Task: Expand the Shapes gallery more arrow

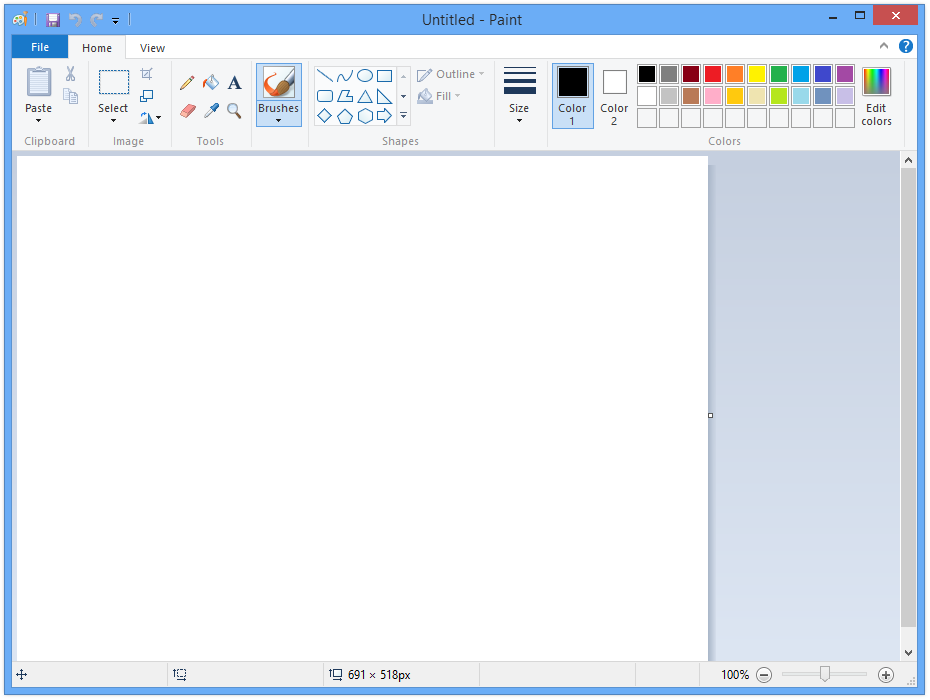Action: 404,116
